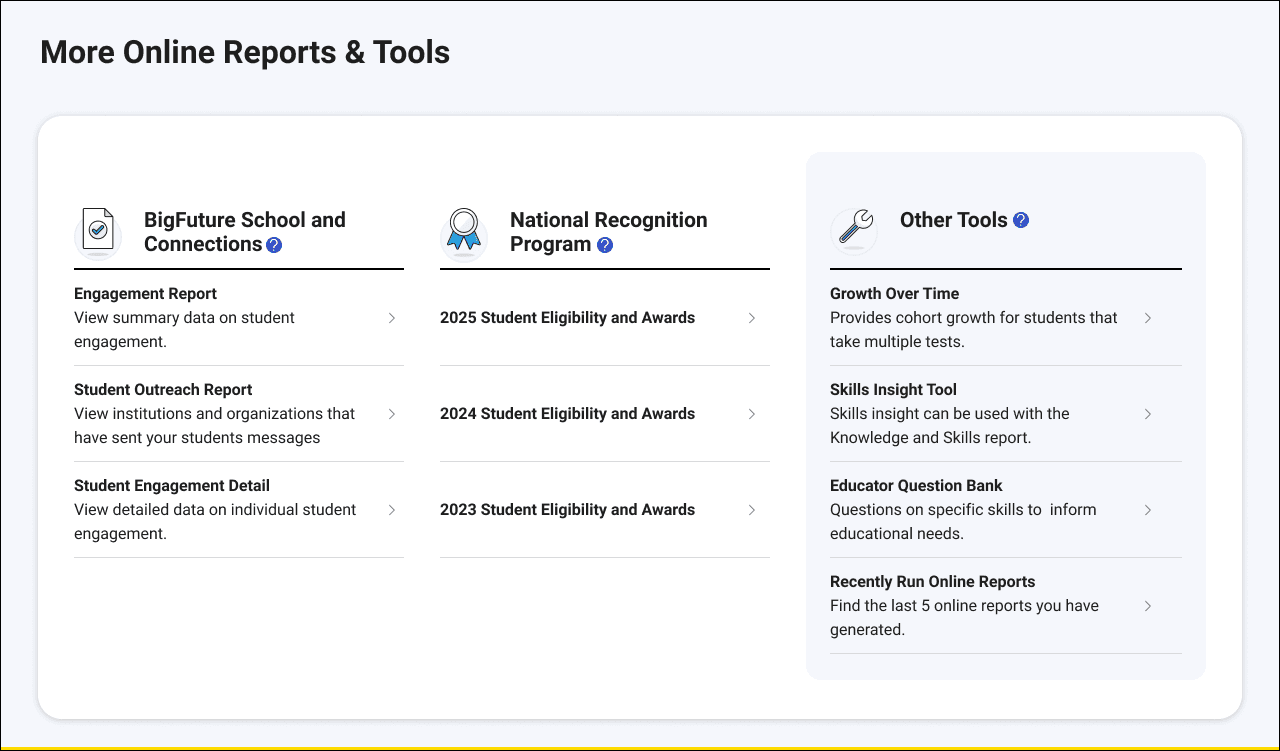Viewport: 1280px width, 751px height.
Task: Open 2025 Student Eligibility and Awards
Action: pyautogui.click(x=567, y=318)
